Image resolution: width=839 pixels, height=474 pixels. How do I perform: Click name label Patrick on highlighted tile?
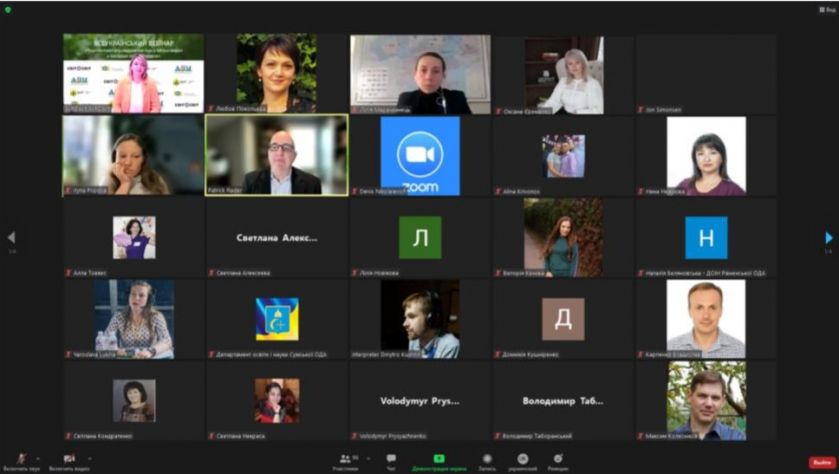(225, 190)
